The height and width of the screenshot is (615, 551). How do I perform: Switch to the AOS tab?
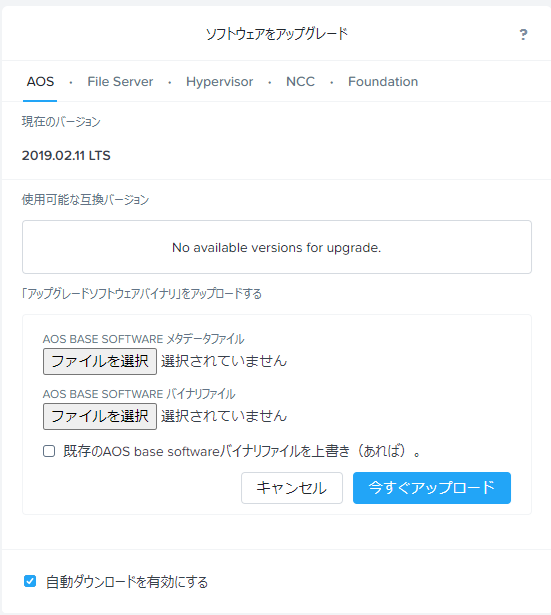pyautogui.click(x=40, y=82)
